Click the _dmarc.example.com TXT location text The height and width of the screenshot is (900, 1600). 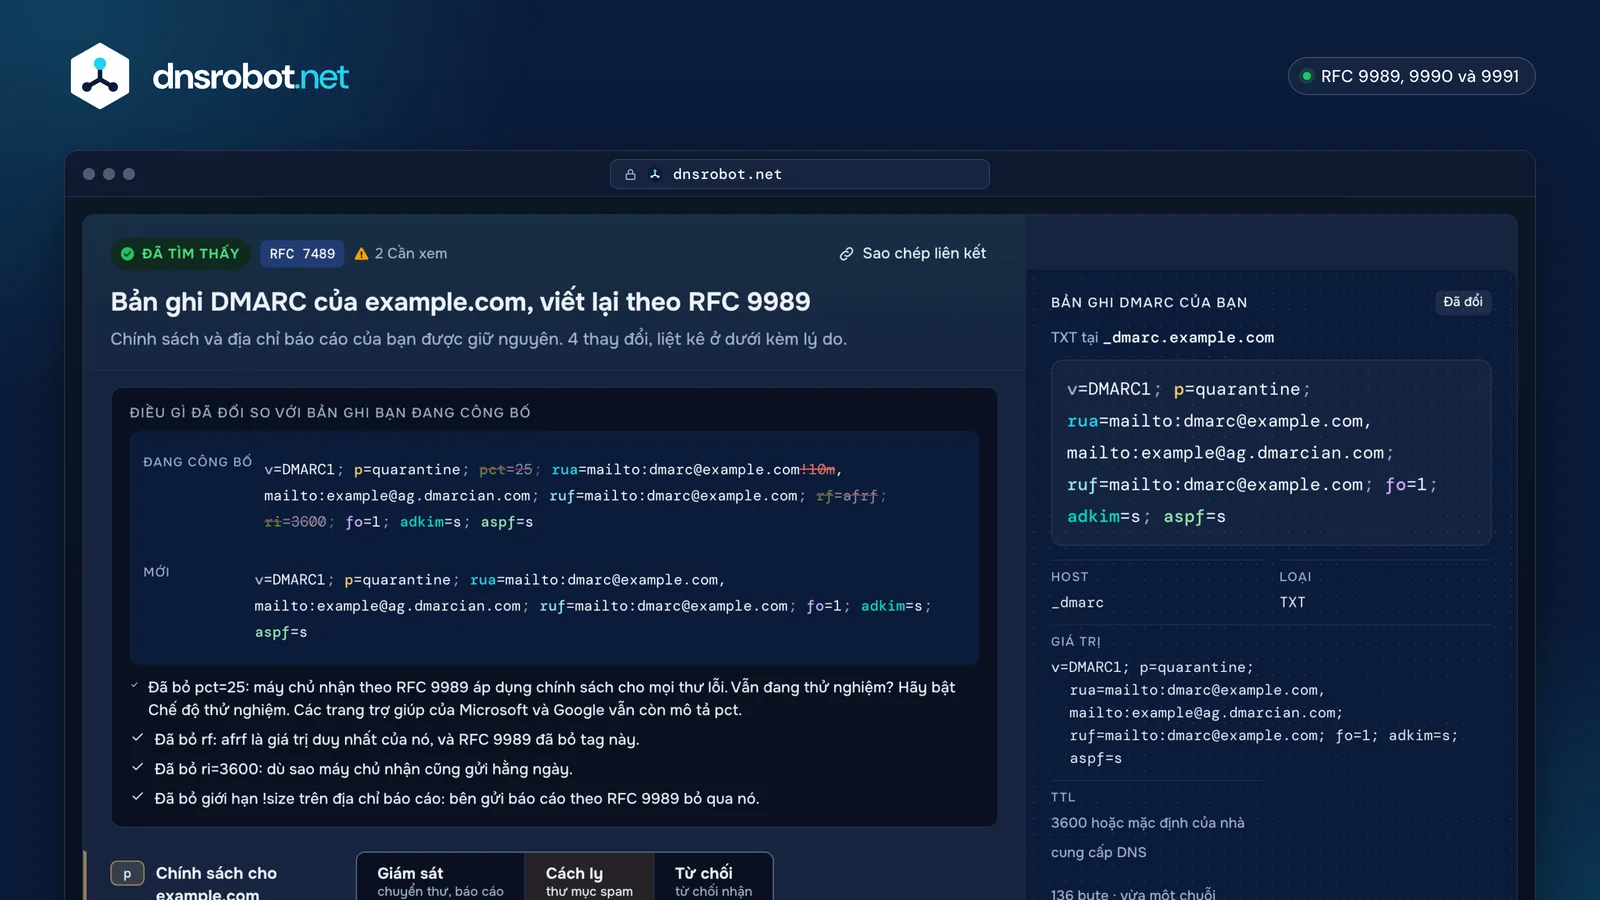pyautogui.click(x=1188, y=338)
